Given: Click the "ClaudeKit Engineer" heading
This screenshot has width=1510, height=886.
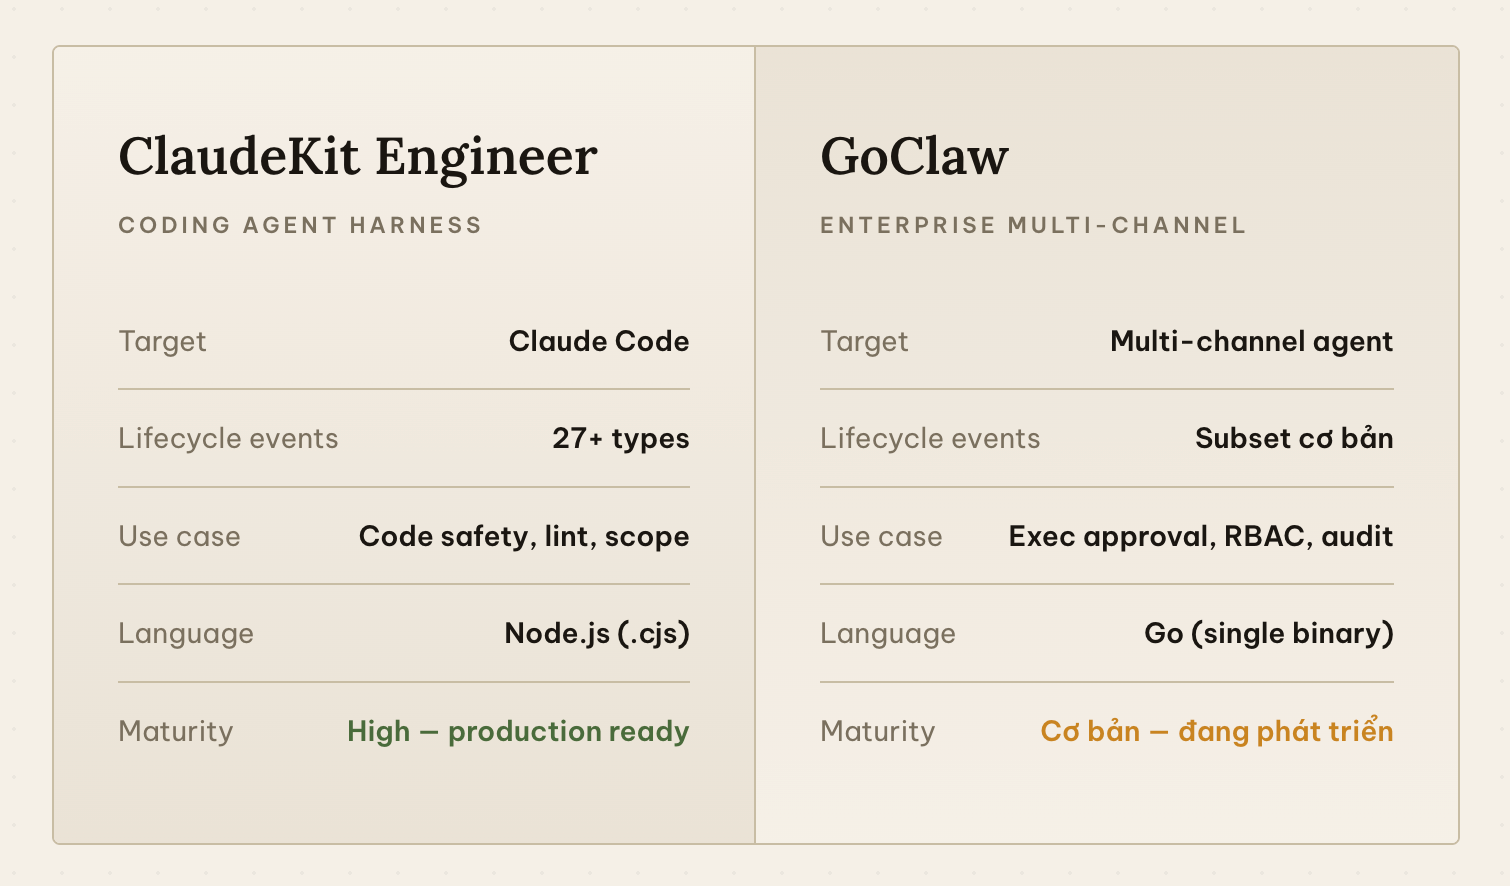Looking at the screenshot, I should pos(358,158).
